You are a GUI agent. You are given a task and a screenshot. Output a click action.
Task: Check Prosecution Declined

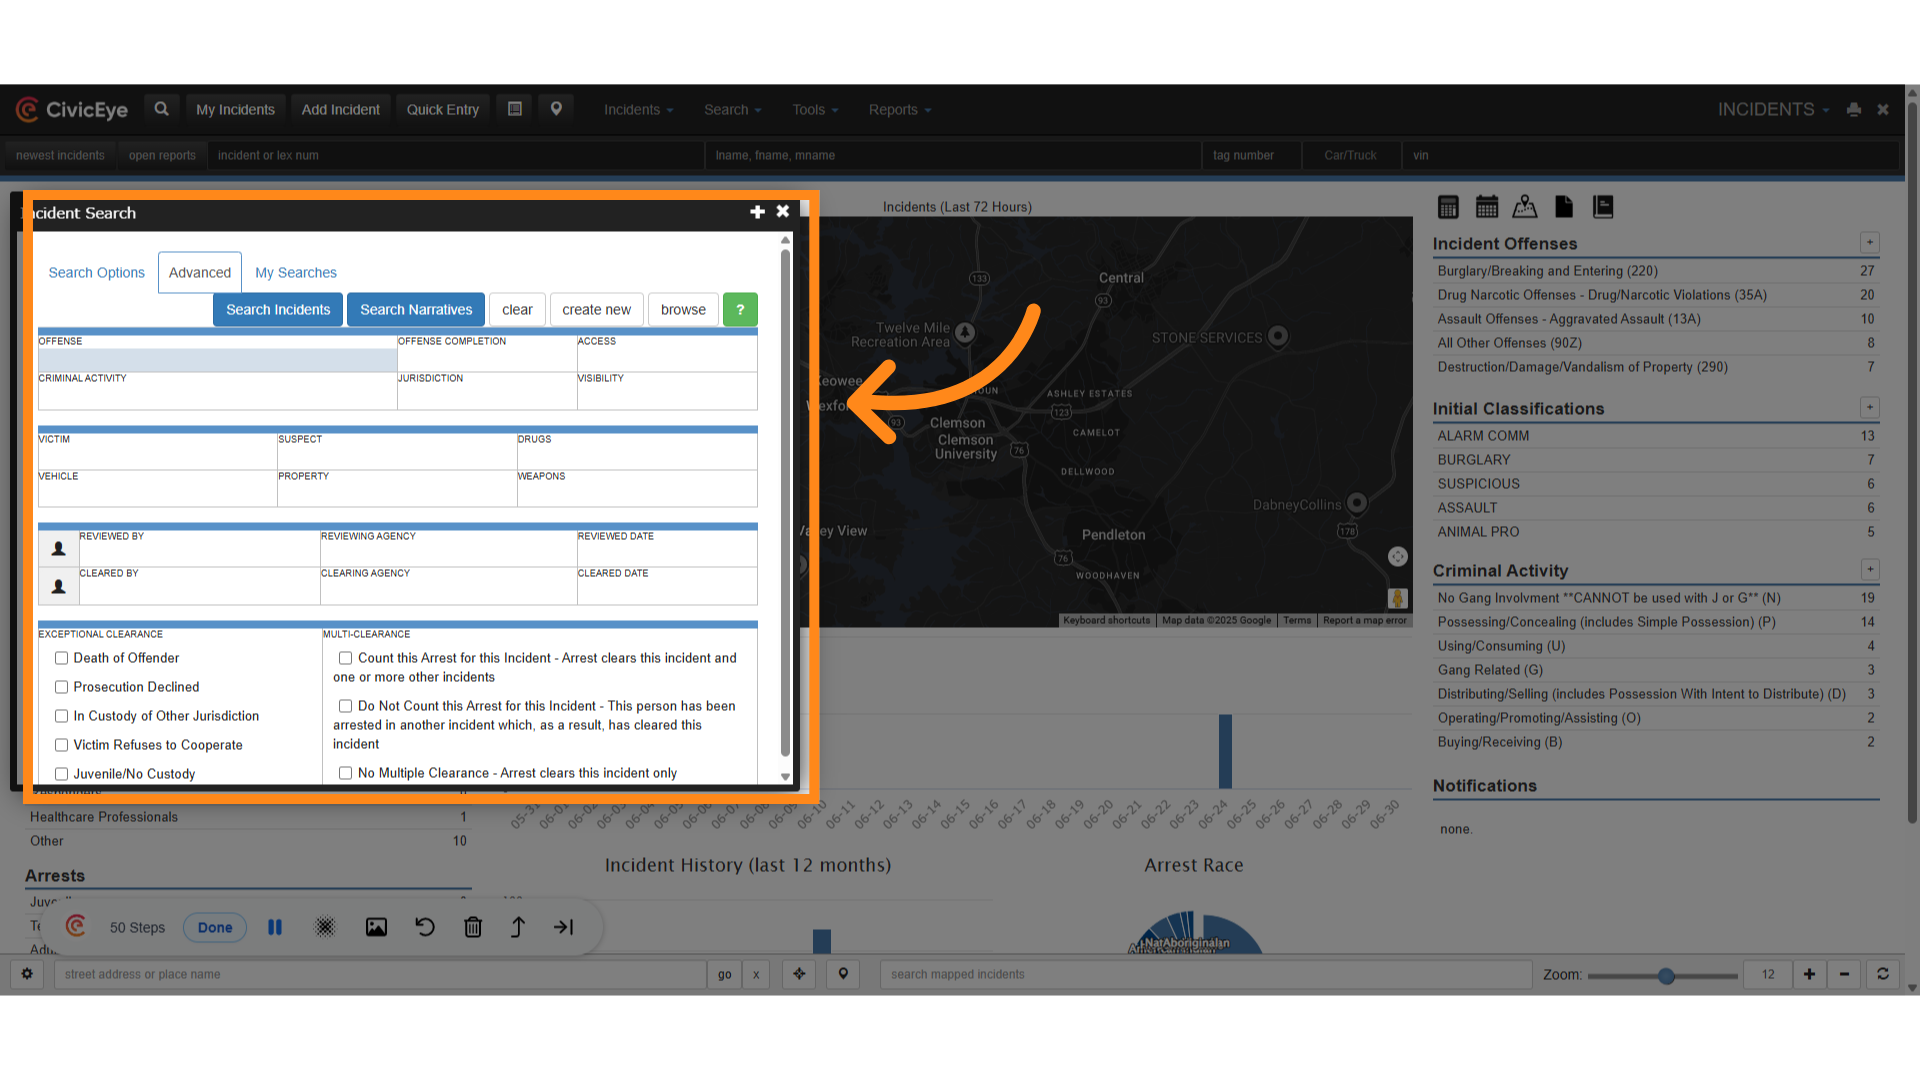tap(61, 687)
